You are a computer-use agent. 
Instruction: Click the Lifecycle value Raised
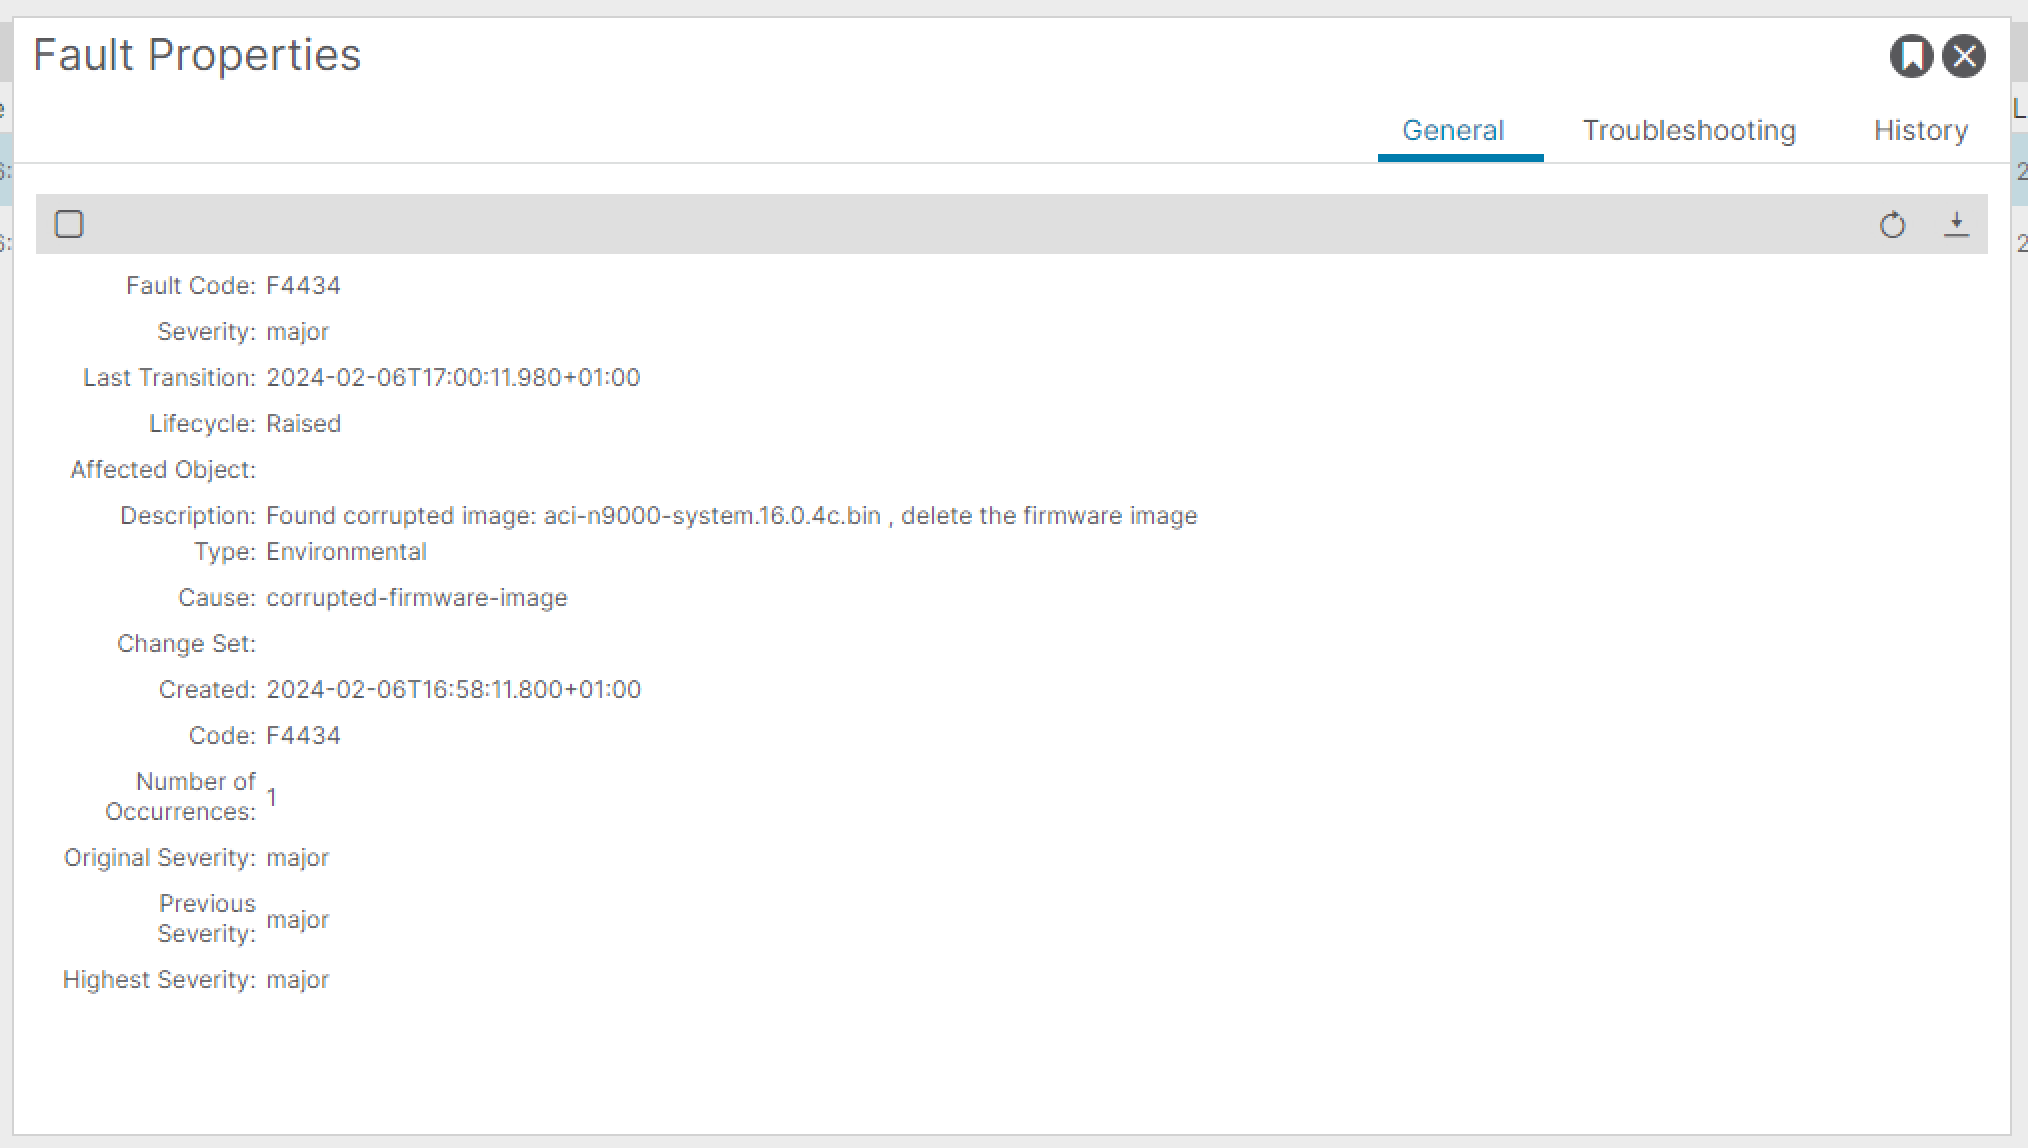pyautogui.click(x=303, y=424)
